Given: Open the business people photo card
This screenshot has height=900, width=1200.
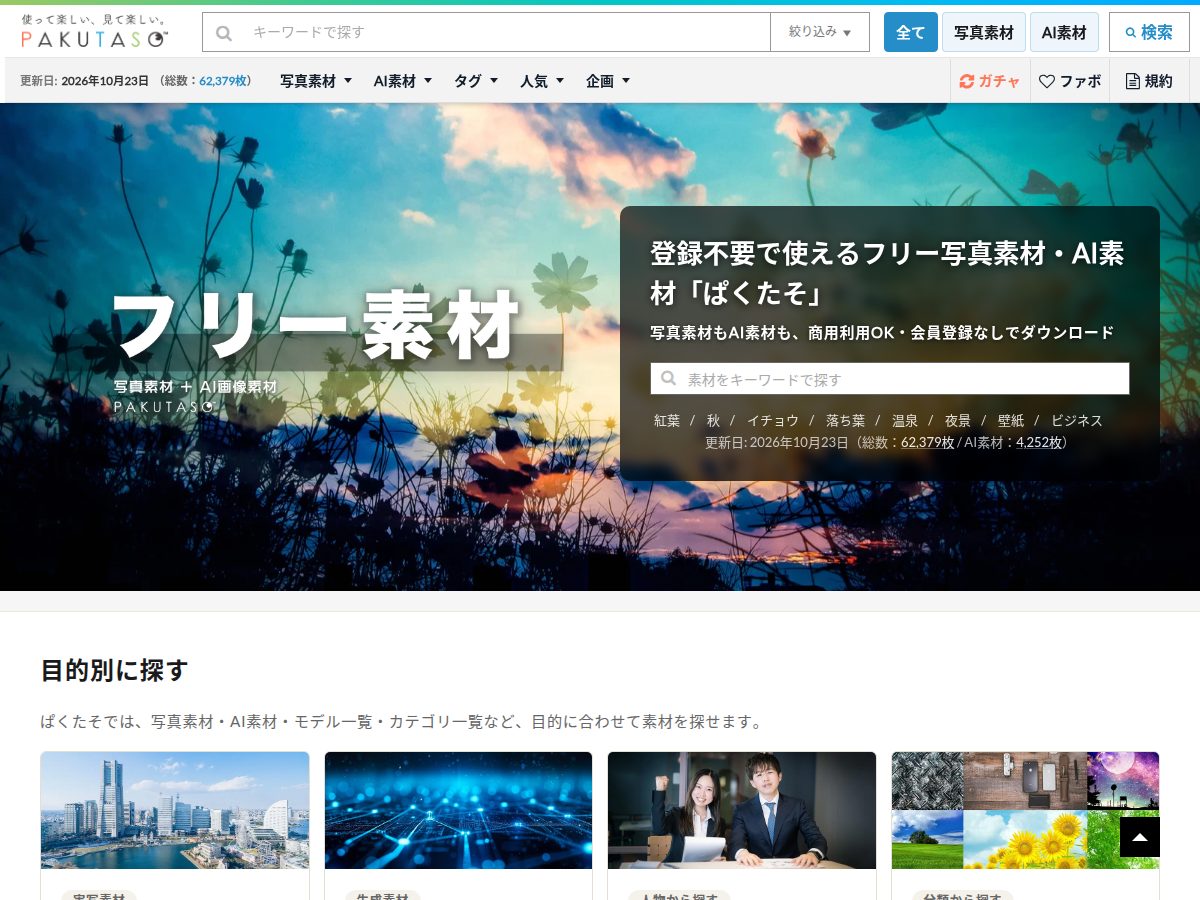Looking at the screenshot, I should pyautogui.click(x=742, y=810).
